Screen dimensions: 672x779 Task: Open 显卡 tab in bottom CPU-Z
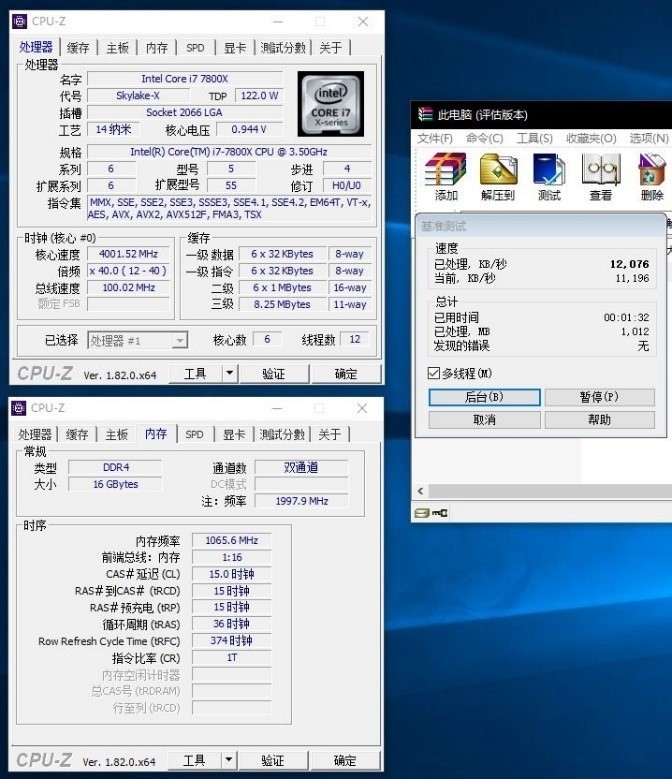pyautogui.click(x=234, y=434)
